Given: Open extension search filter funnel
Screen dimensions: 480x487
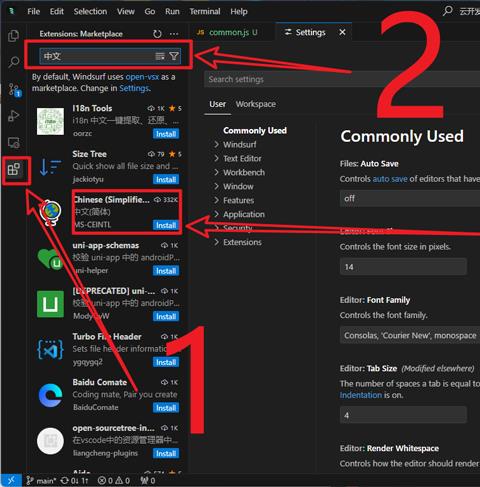Looking at the screenshot, I should (x=174, y=56).
